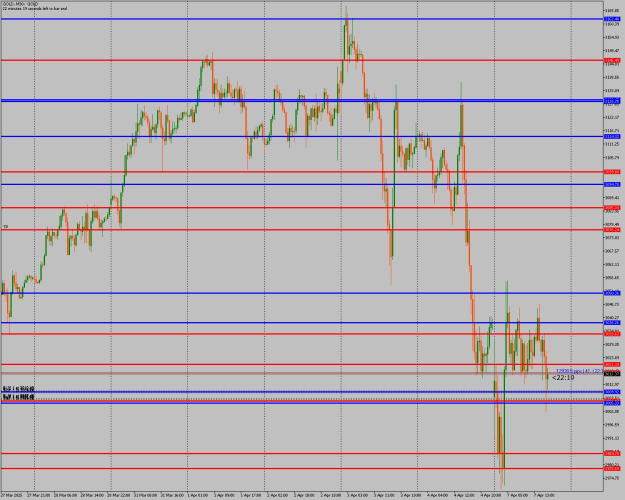Click the '3 Apr 19:00' time axis label

pos(412,495)
